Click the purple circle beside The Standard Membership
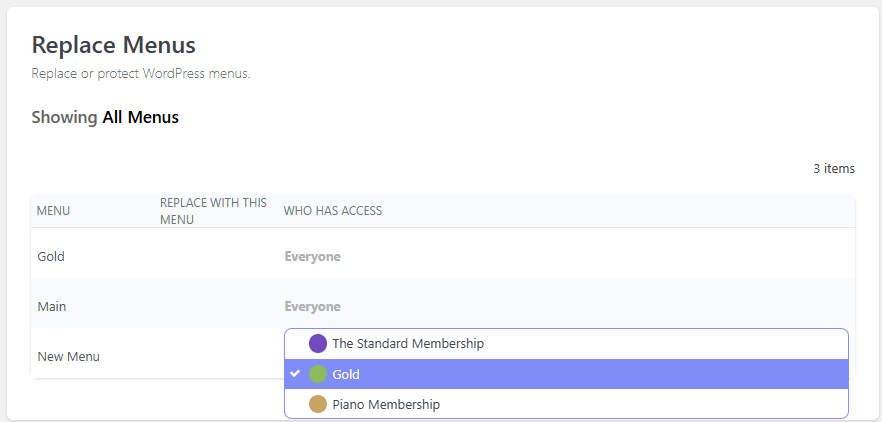The image size is (882, 422). [x=318, y=343]
